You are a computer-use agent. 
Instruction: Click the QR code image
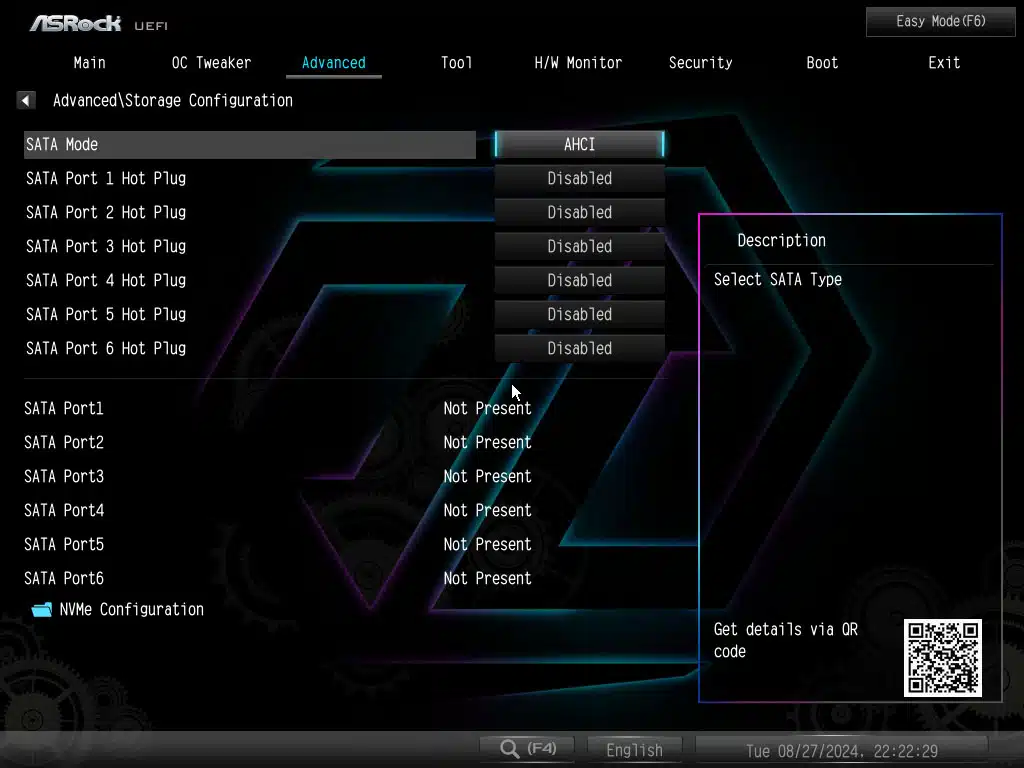[942, 657]
